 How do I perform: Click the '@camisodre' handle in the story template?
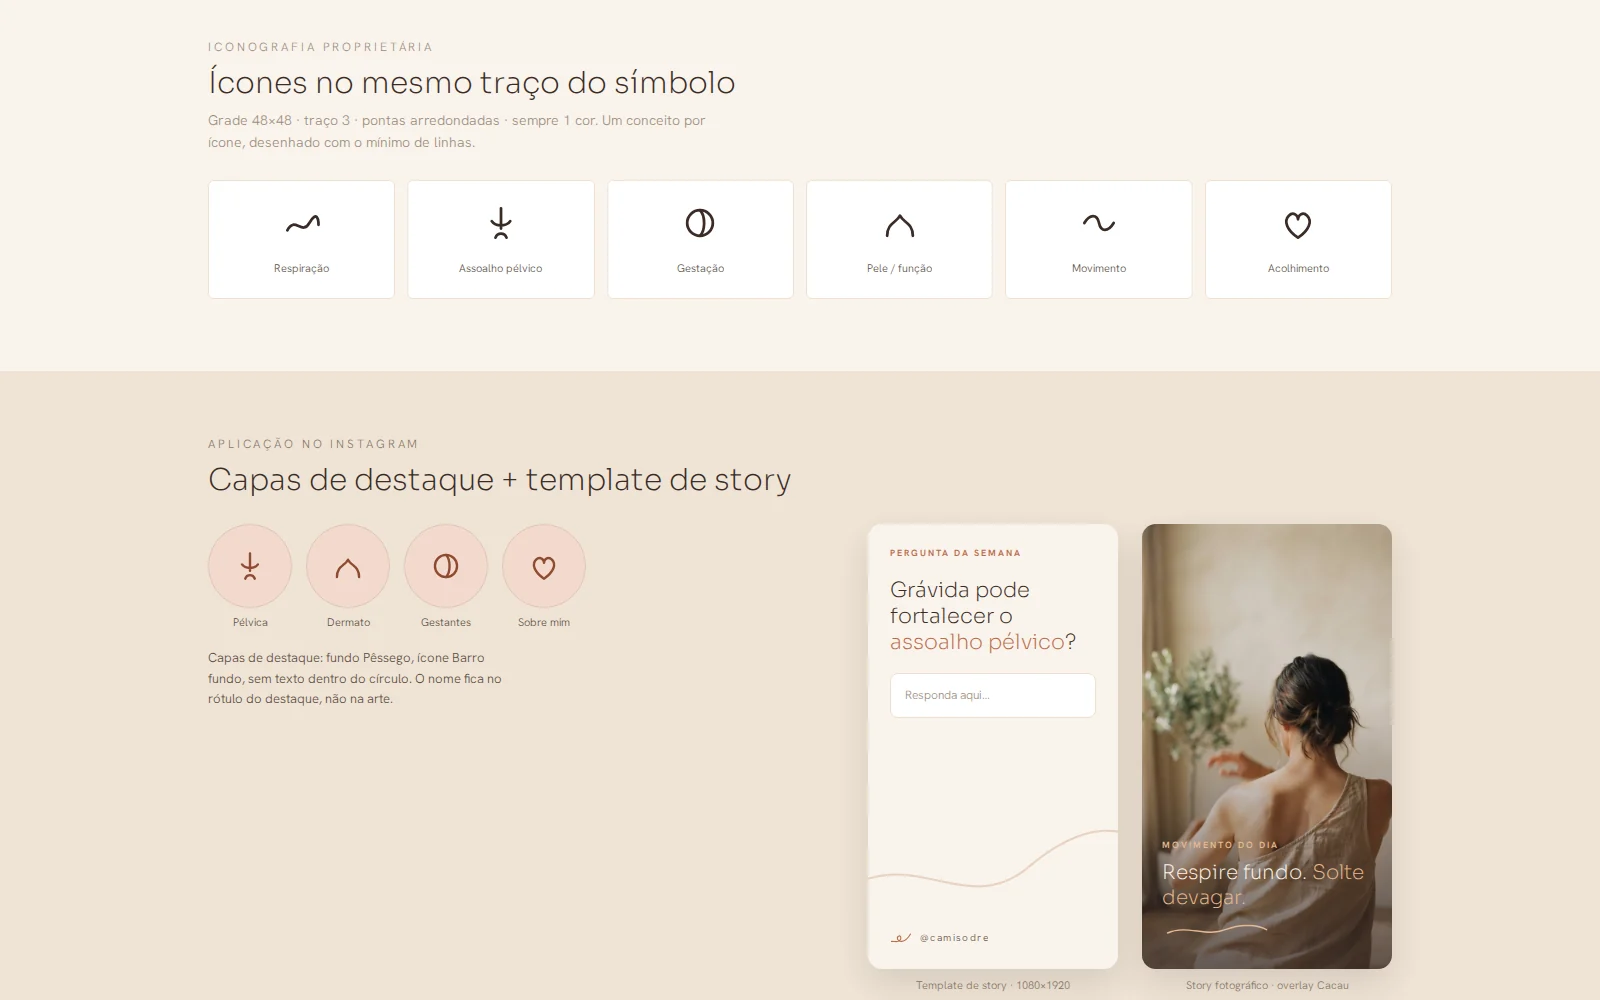pyautogui.click(x=954, y=938)
